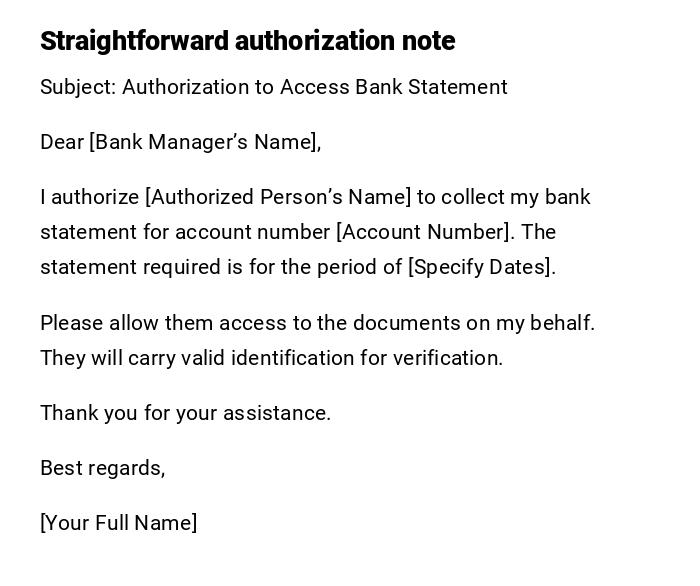Click the '[Specify Dates]' placeholder

click(x=481, y=267)
